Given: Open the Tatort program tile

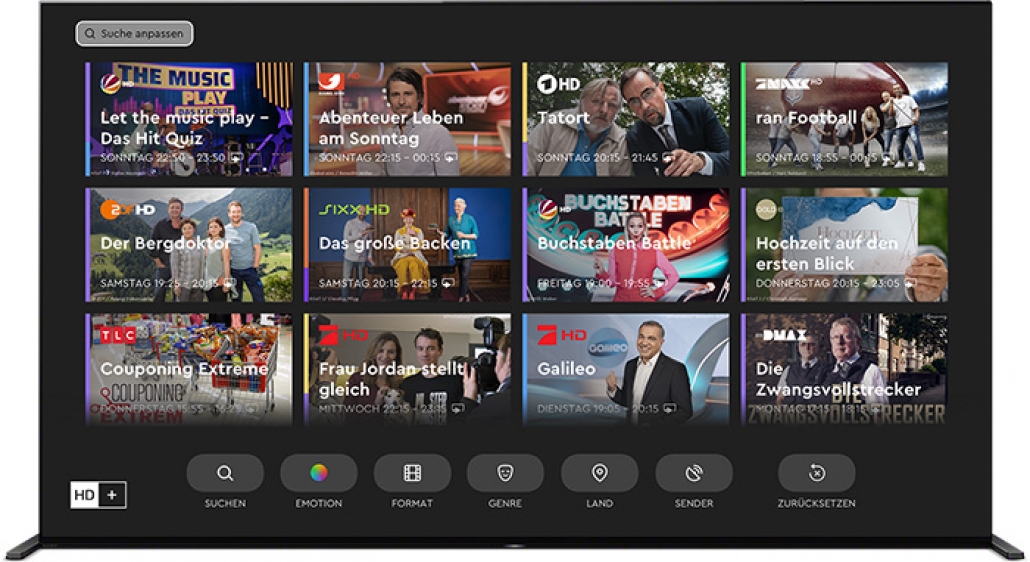Looking at the screenshot, I should click(626, 119).
